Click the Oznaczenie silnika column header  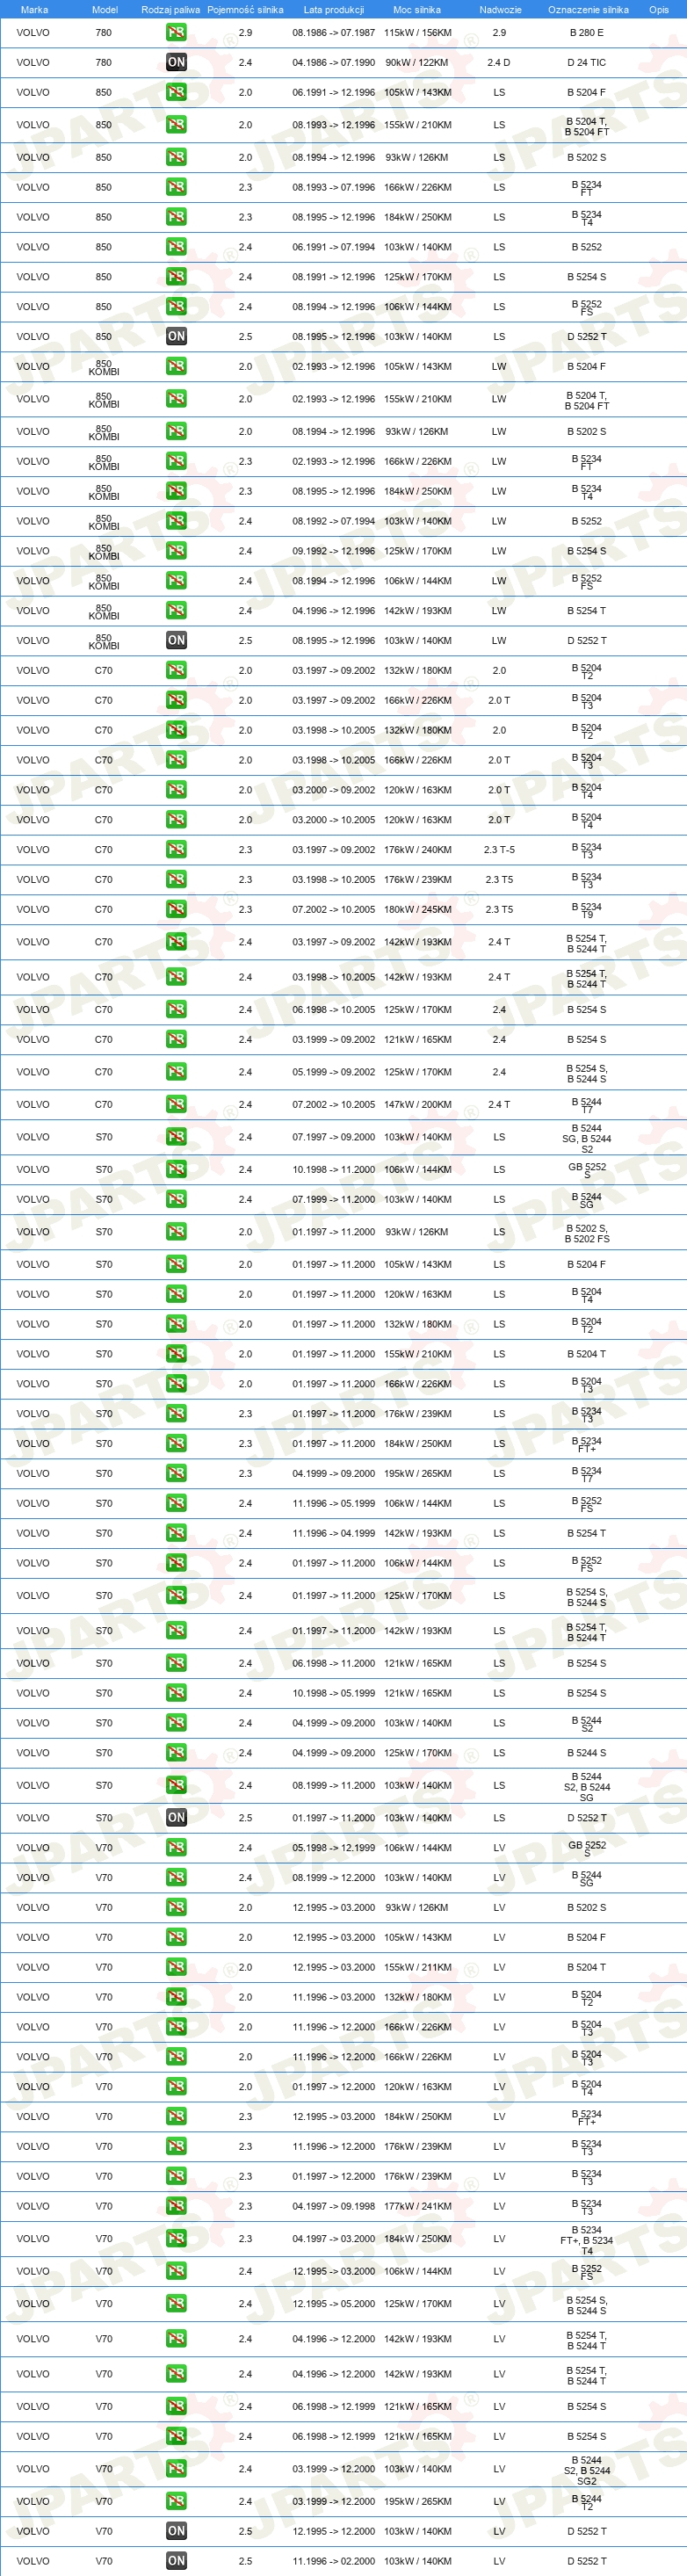[588, 9]
